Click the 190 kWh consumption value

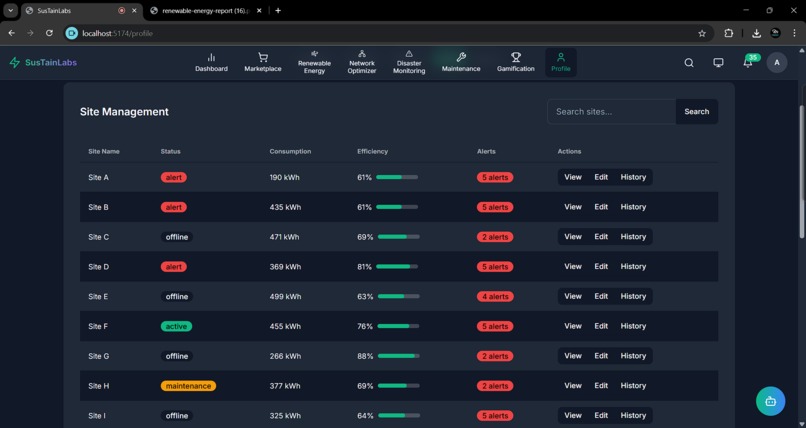(284, 177)
